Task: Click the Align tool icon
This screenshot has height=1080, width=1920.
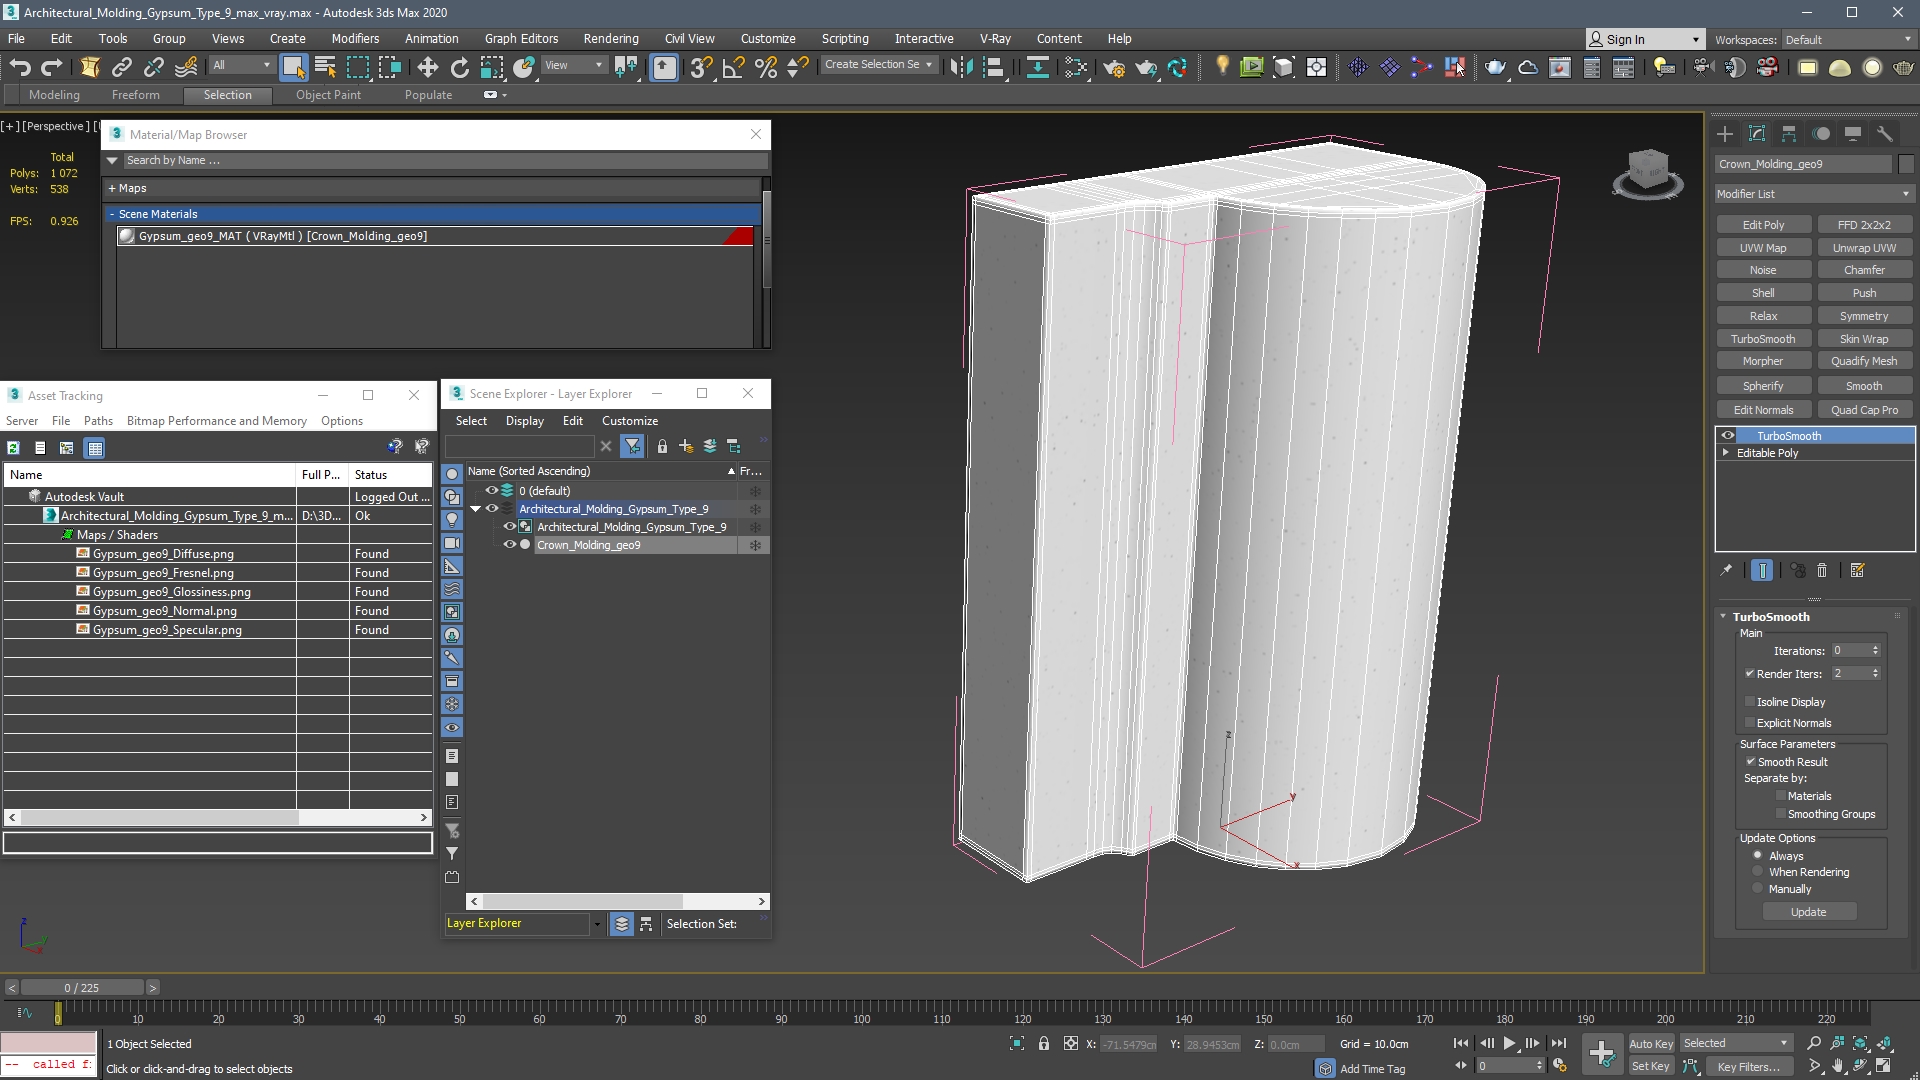Action: click(x=993, y=67)
